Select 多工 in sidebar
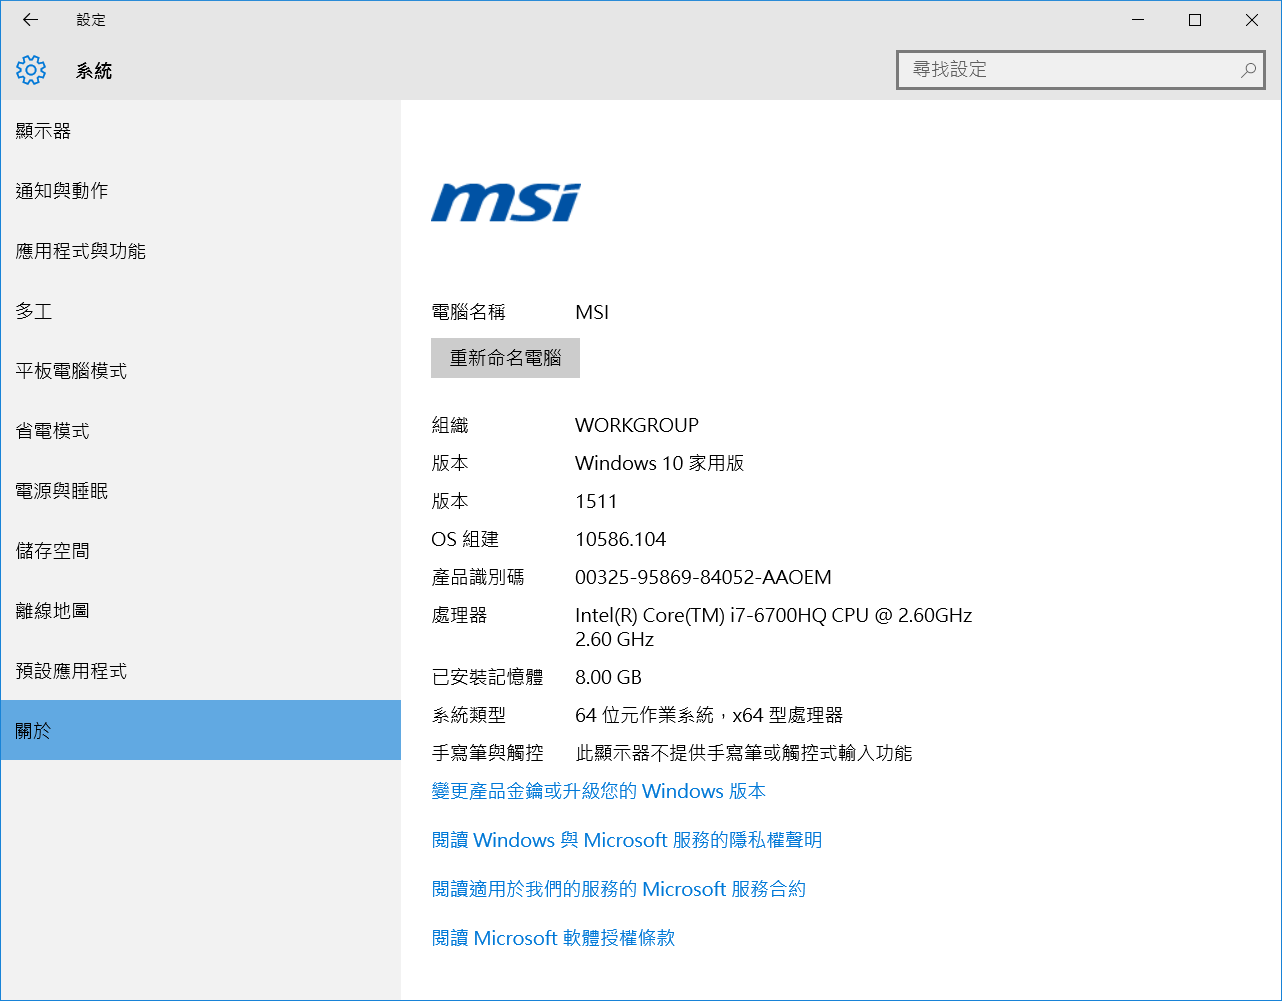This screenshot has width=1282, height=1001. point(201,311)
